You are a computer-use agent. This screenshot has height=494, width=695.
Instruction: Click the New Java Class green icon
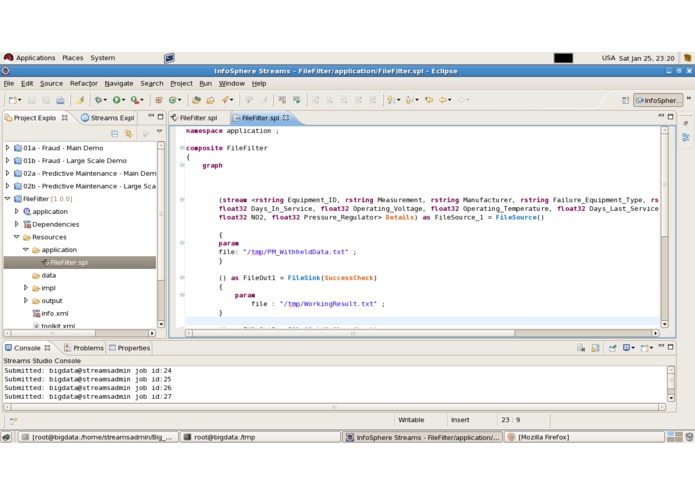tap(172, 100)
